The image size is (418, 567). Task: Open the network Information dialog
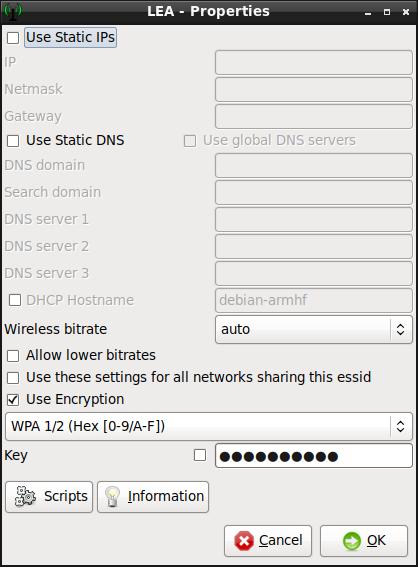tap(153, 497)
